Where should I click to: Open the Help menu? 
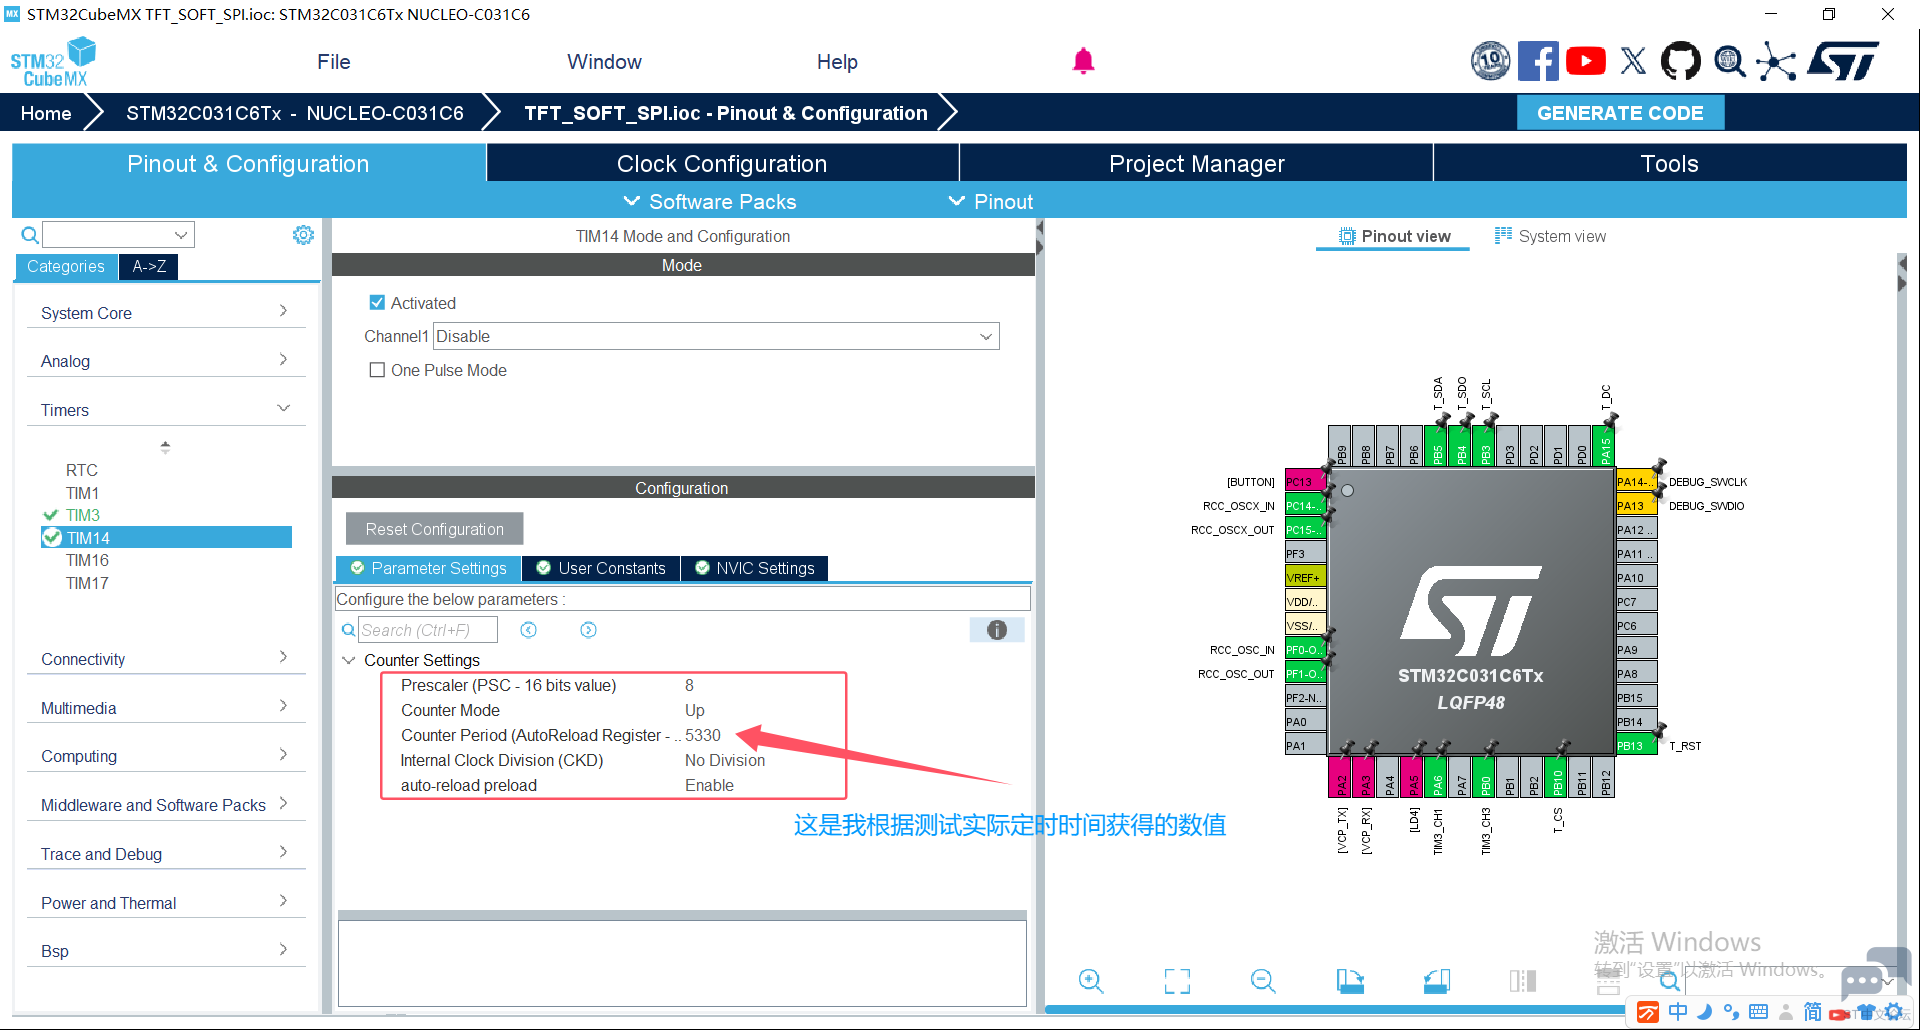[x=837, y=62]
